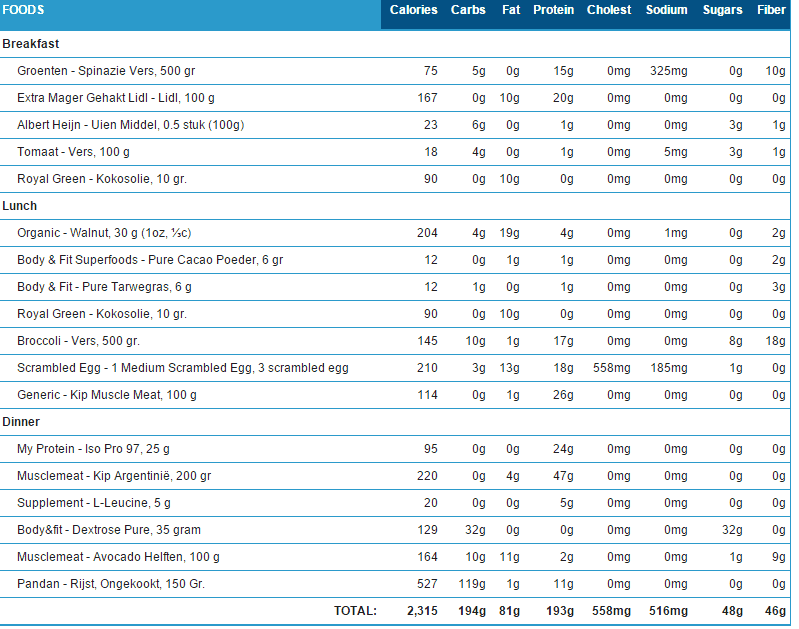Click Generic - Kip Muscle Meat entry
Image resolution: width=799 pixels, height=629 pixels.
[x=107, y=395]
